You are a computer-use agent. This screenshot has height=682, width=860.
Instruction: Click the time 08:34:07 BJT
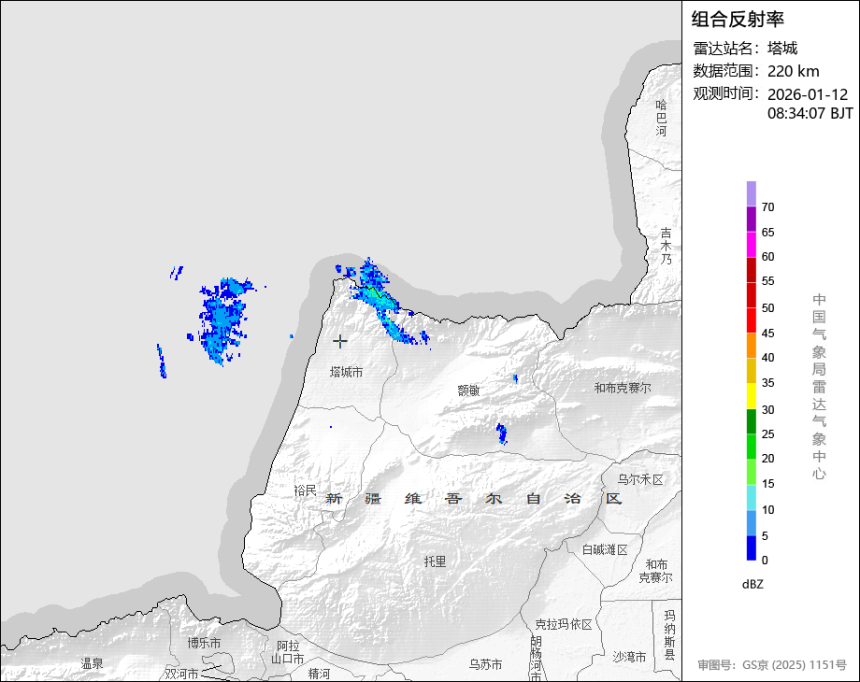coord(810,114)
